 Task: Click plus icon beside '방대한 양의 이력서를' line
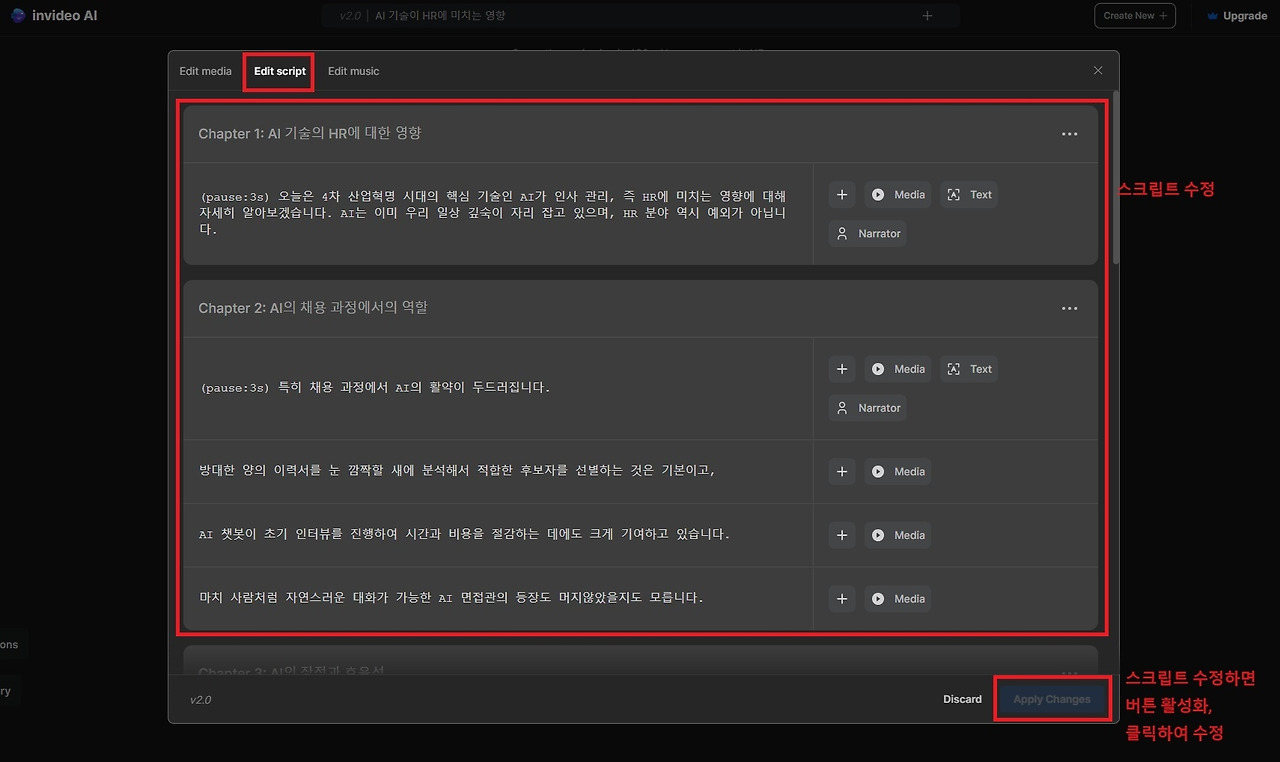[842, 471]
